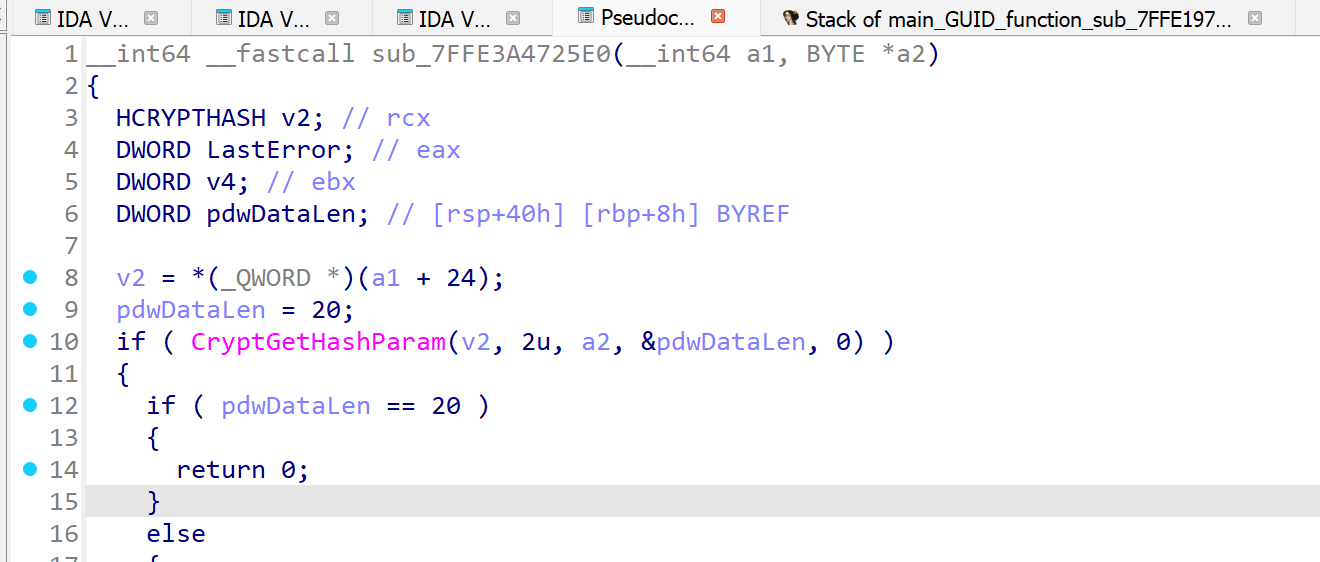
Task: Toggle breakpoint dot at CryptGetHashParam line 10
Action: click(30, 341)
